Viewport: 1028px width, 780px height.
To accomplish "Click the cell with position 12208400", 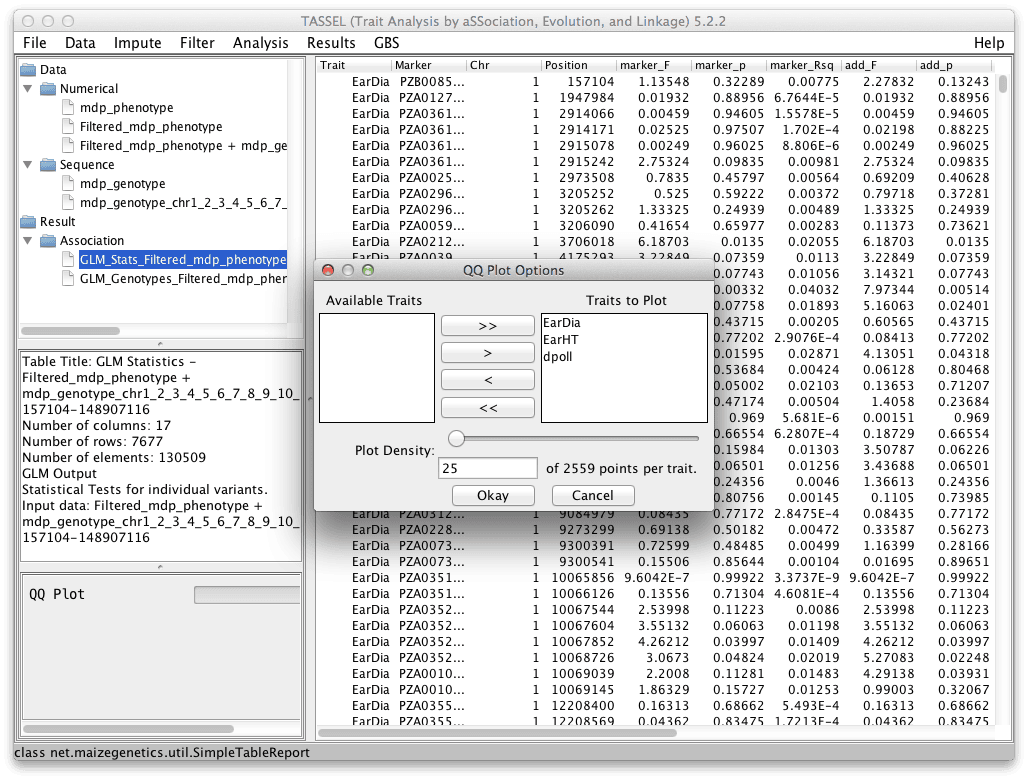I will (580, 705).
